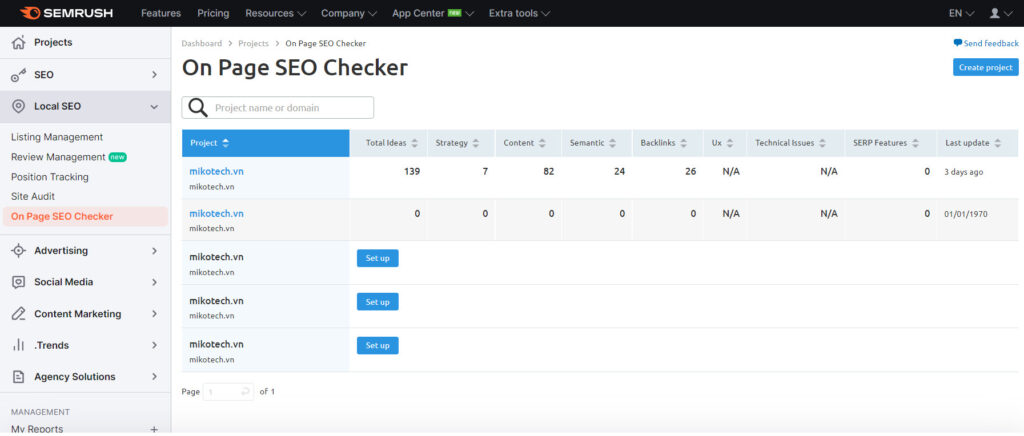
Task: Open the Company dropdown menu
Action: (x=349, y=13)
